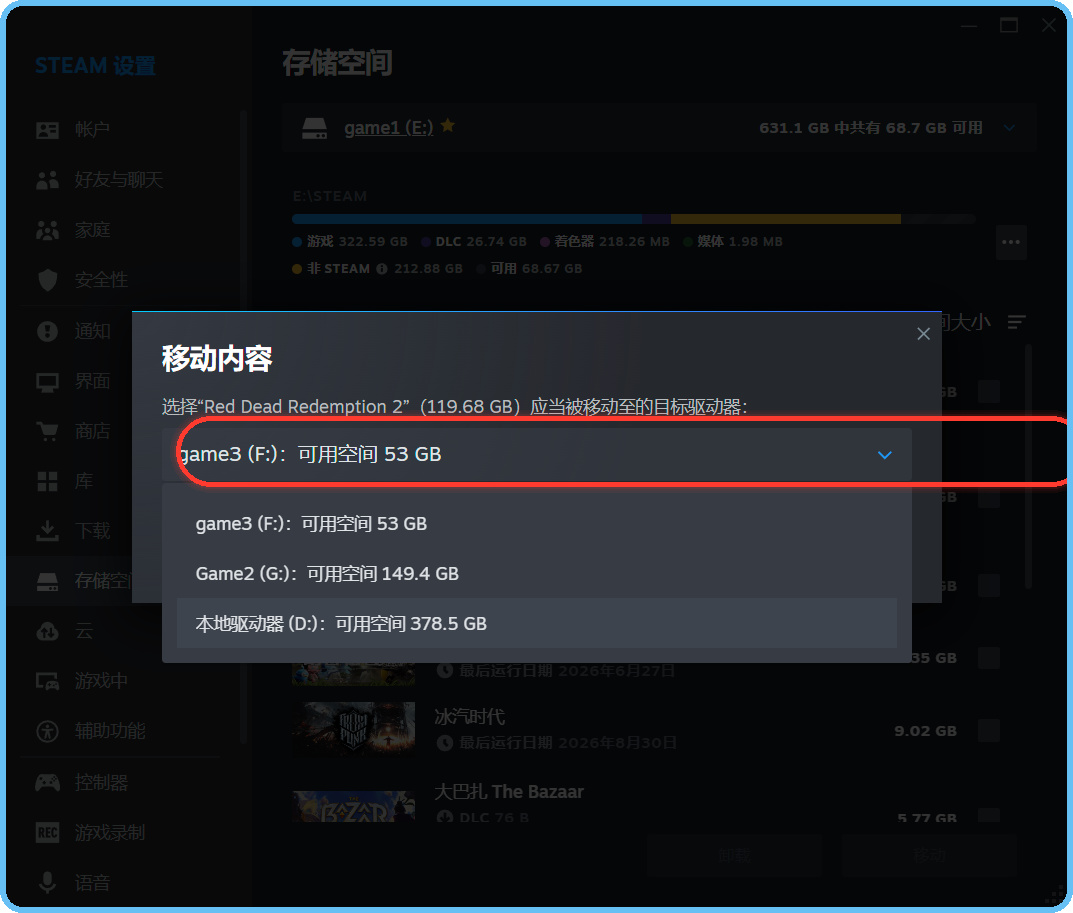This screenshot has width=1073, height=913.
Task: Tick checkbox for 大巴扎 The Bazaar row
Action: [988, 814]
